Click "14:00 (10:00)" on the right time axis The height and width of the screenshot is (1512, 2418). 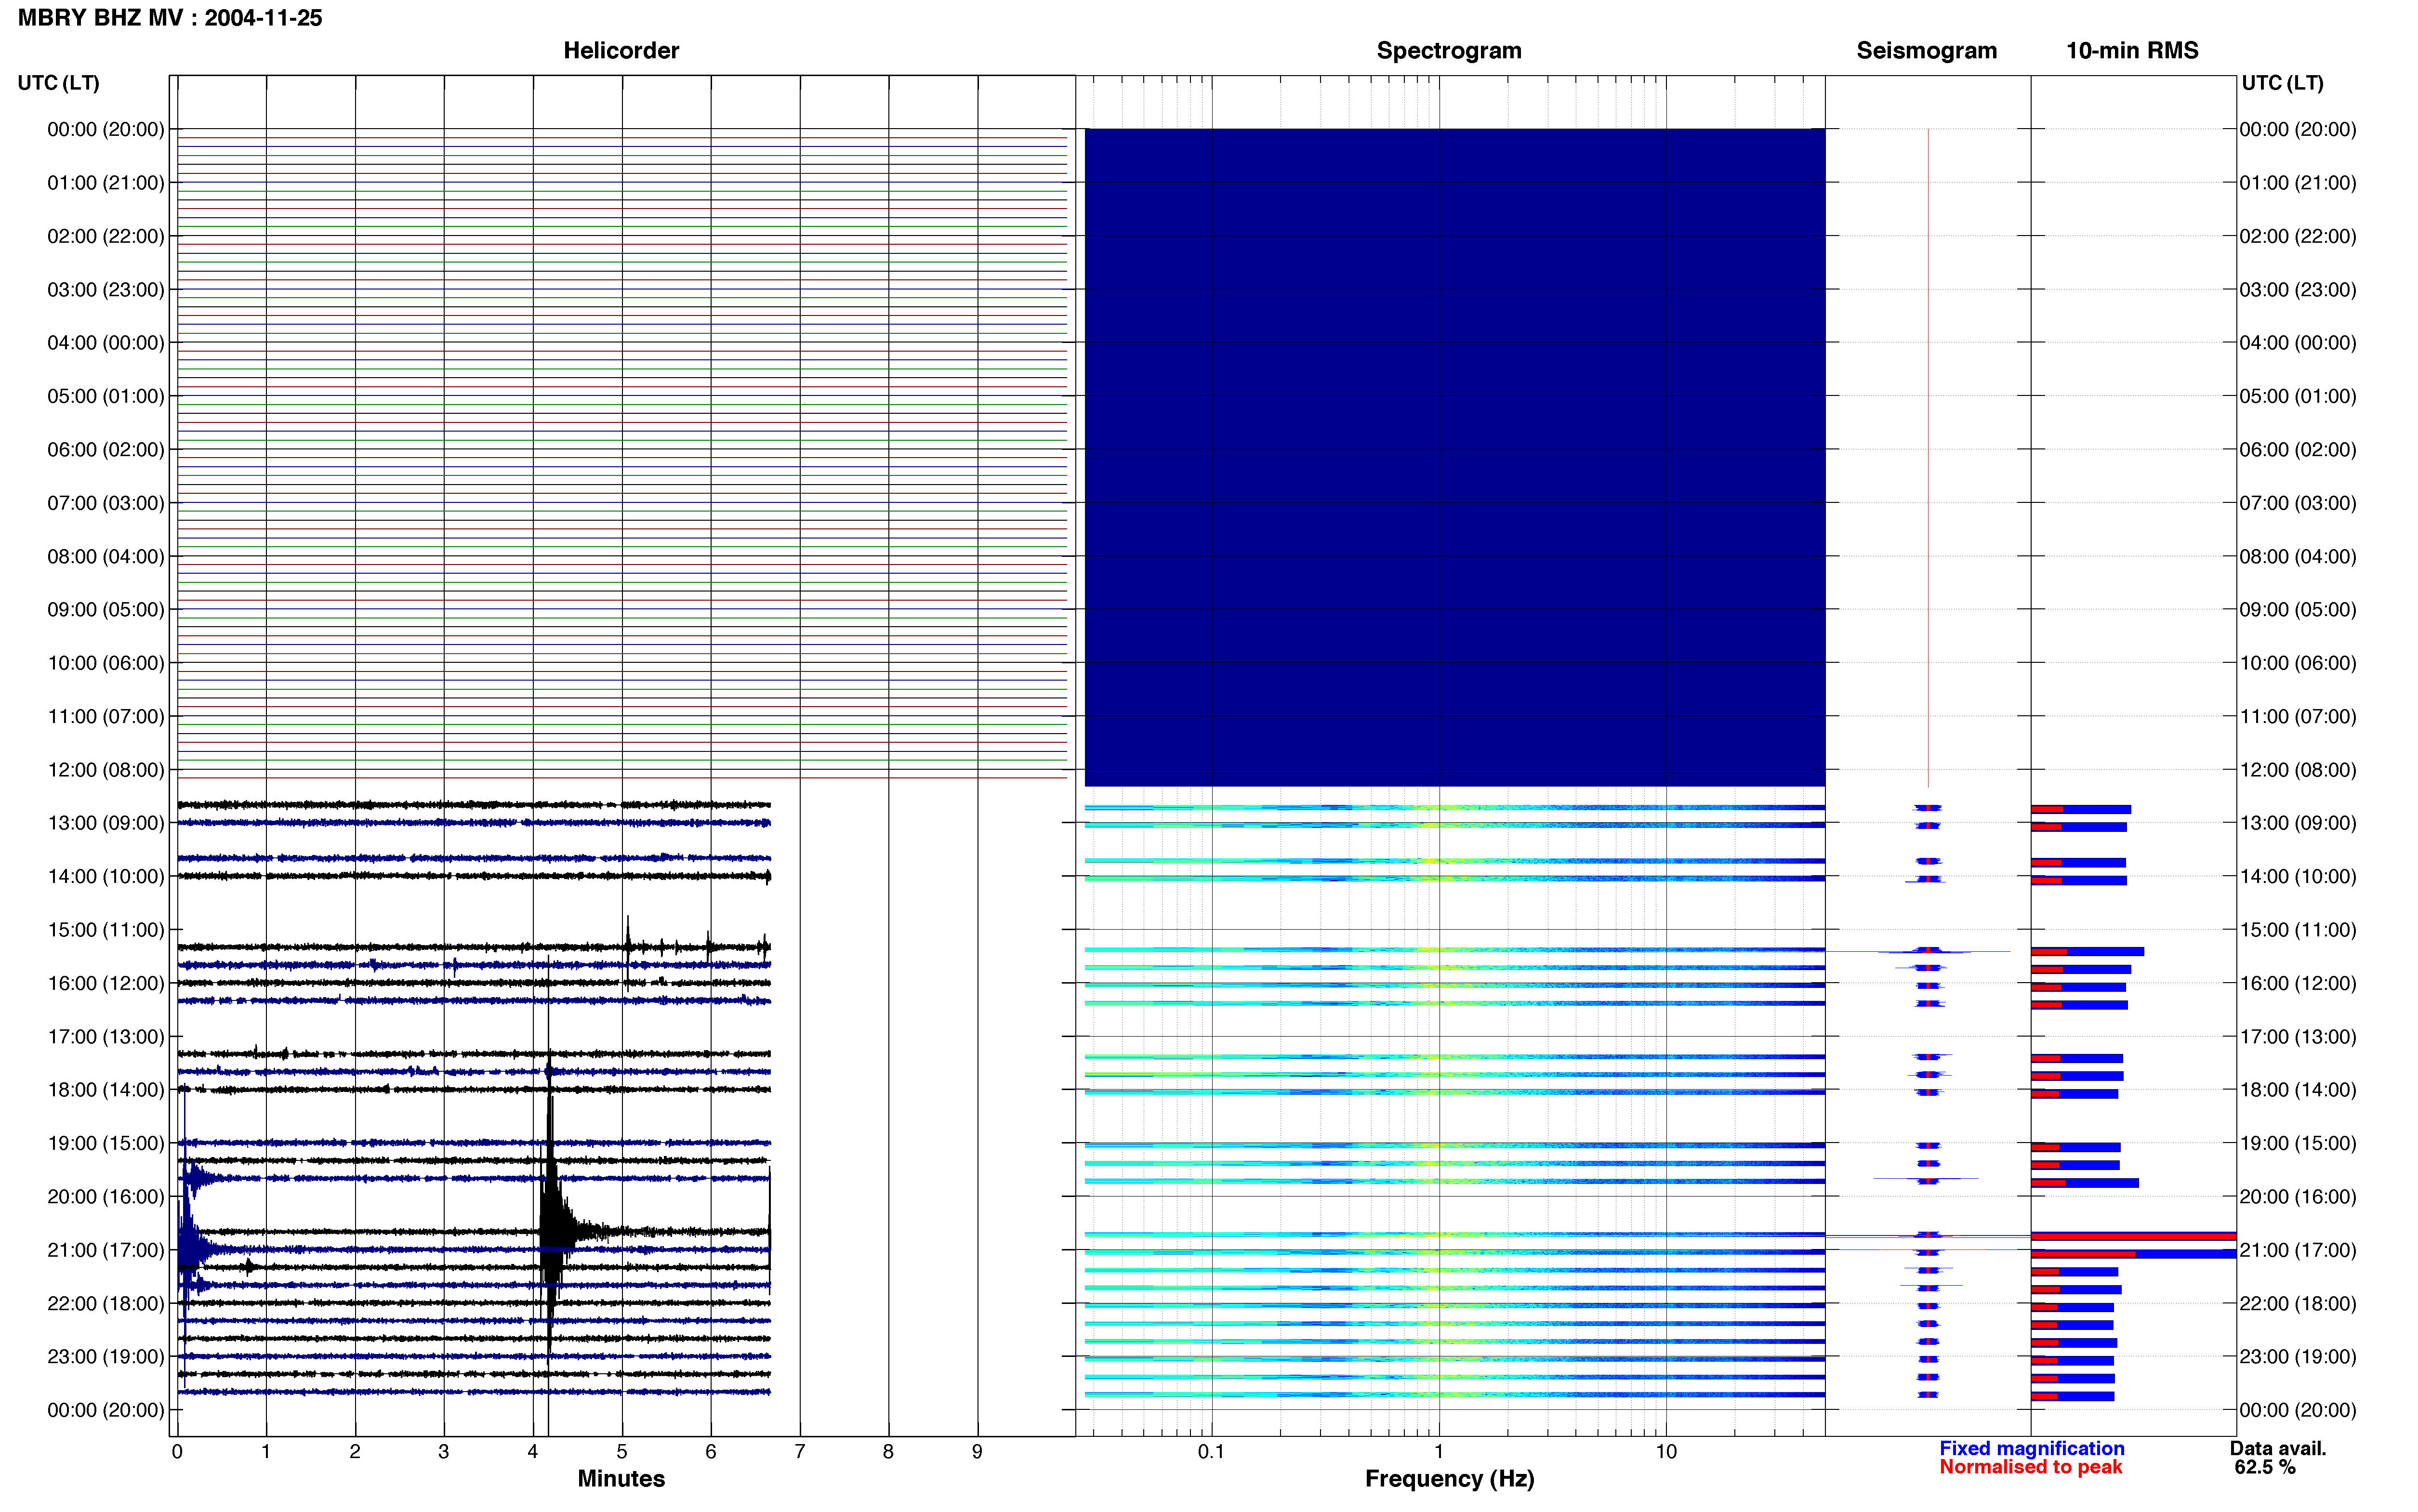coord(2298,877)
